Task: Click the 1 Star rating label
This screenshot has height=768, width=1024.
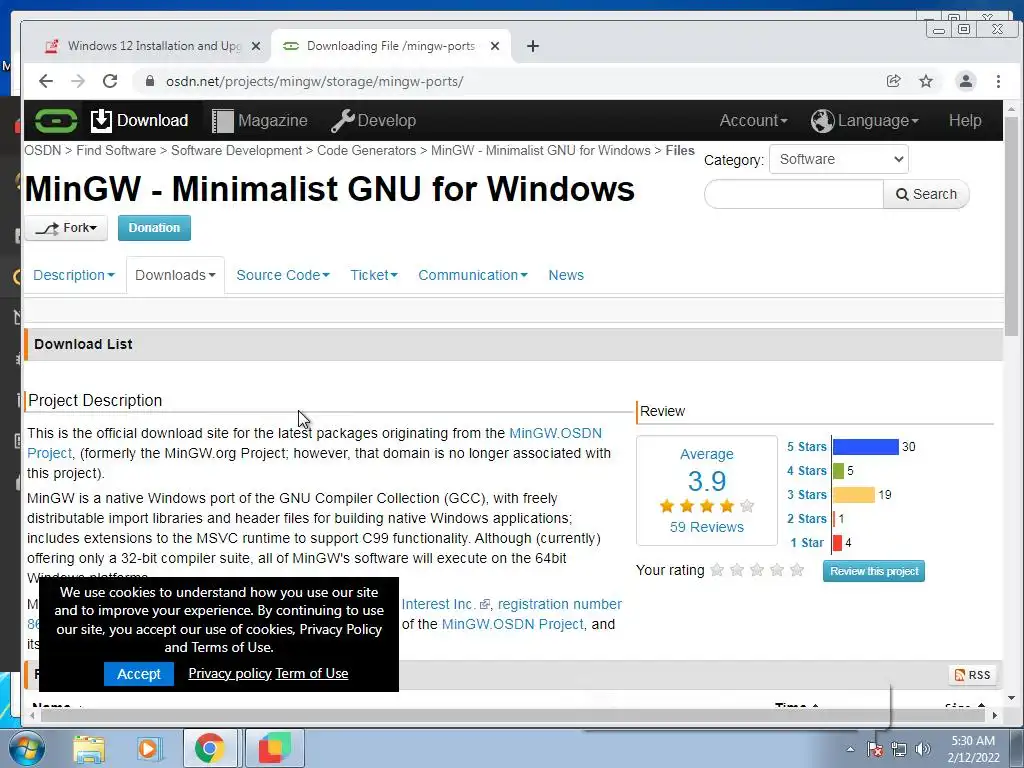Action: [x=807, y=543]
